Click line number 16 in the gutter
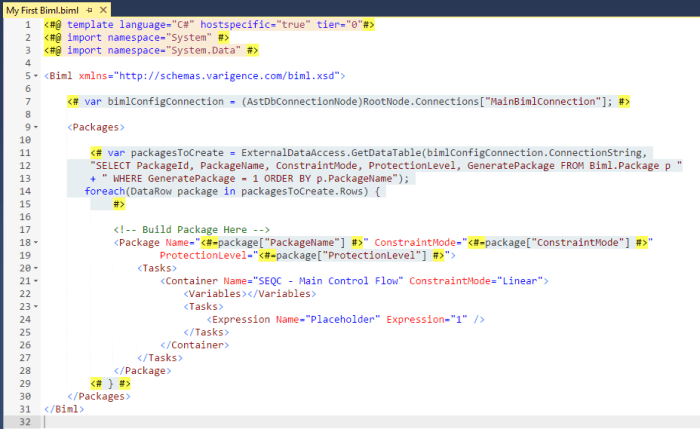 [x=25, y=217]
